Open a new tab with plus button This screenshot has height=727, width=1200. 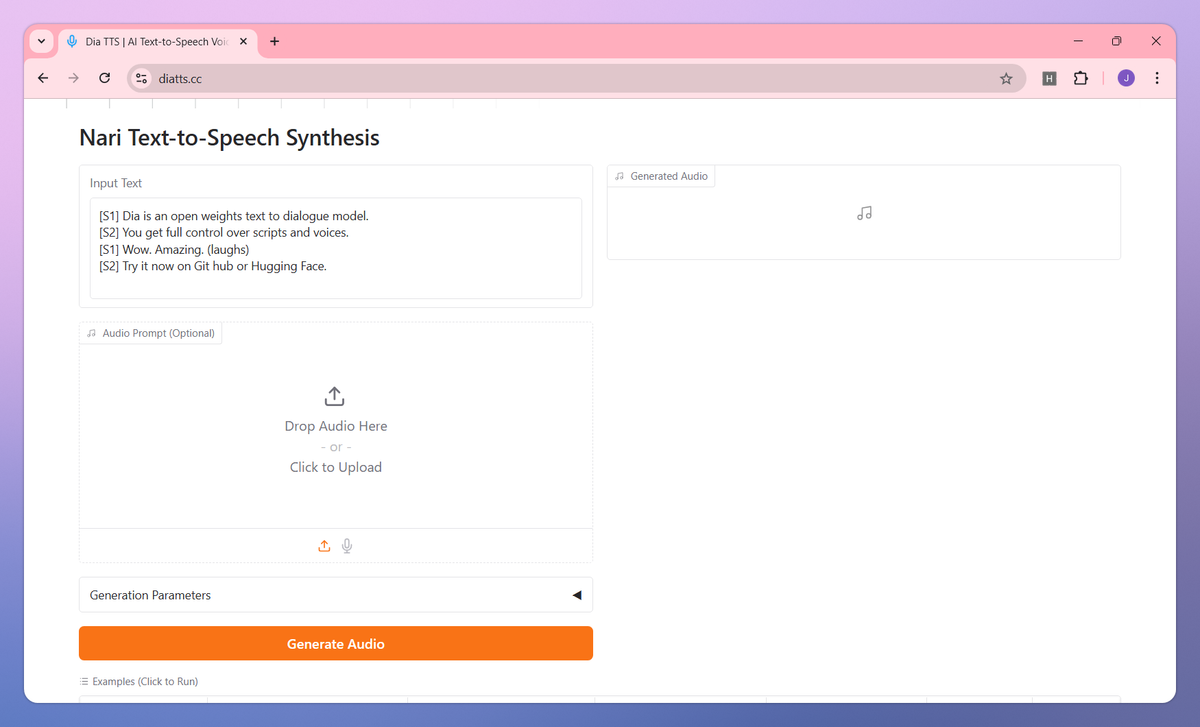pos(275,42)
